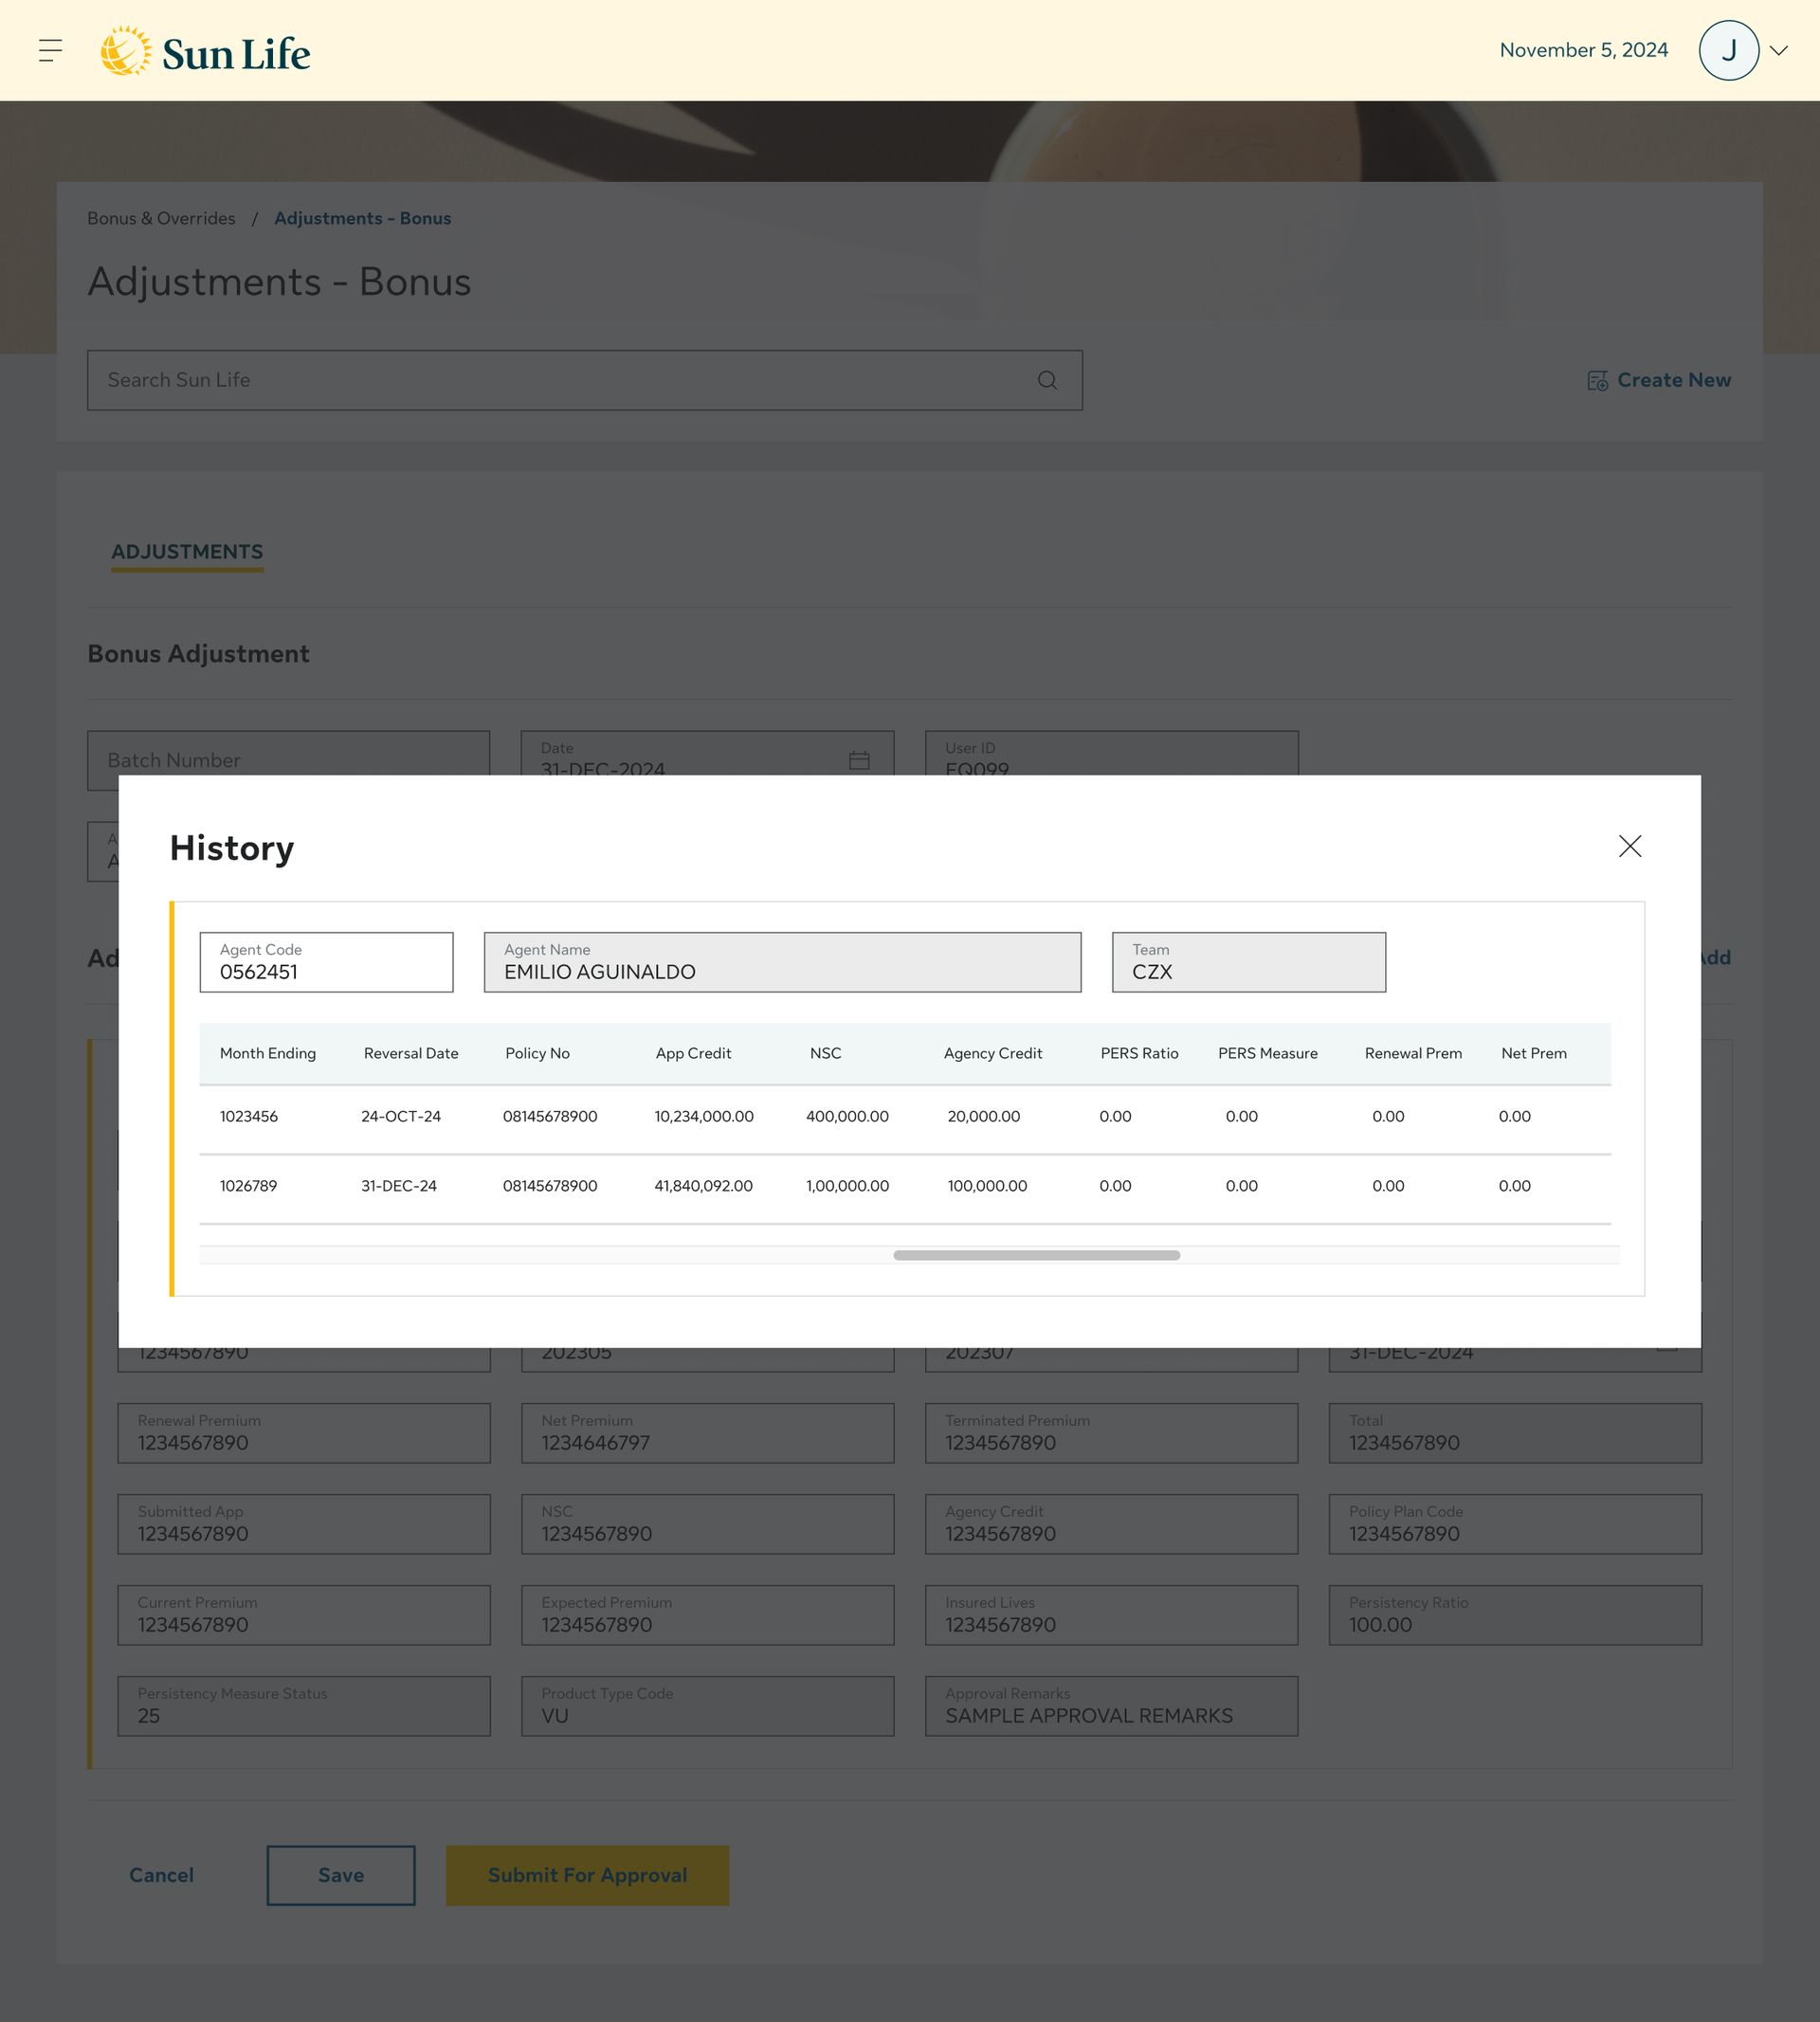The height and width of the screenshot is (2022, 1820).
Task: Expand the user profile dropdown chevron
Action: 1779,50
